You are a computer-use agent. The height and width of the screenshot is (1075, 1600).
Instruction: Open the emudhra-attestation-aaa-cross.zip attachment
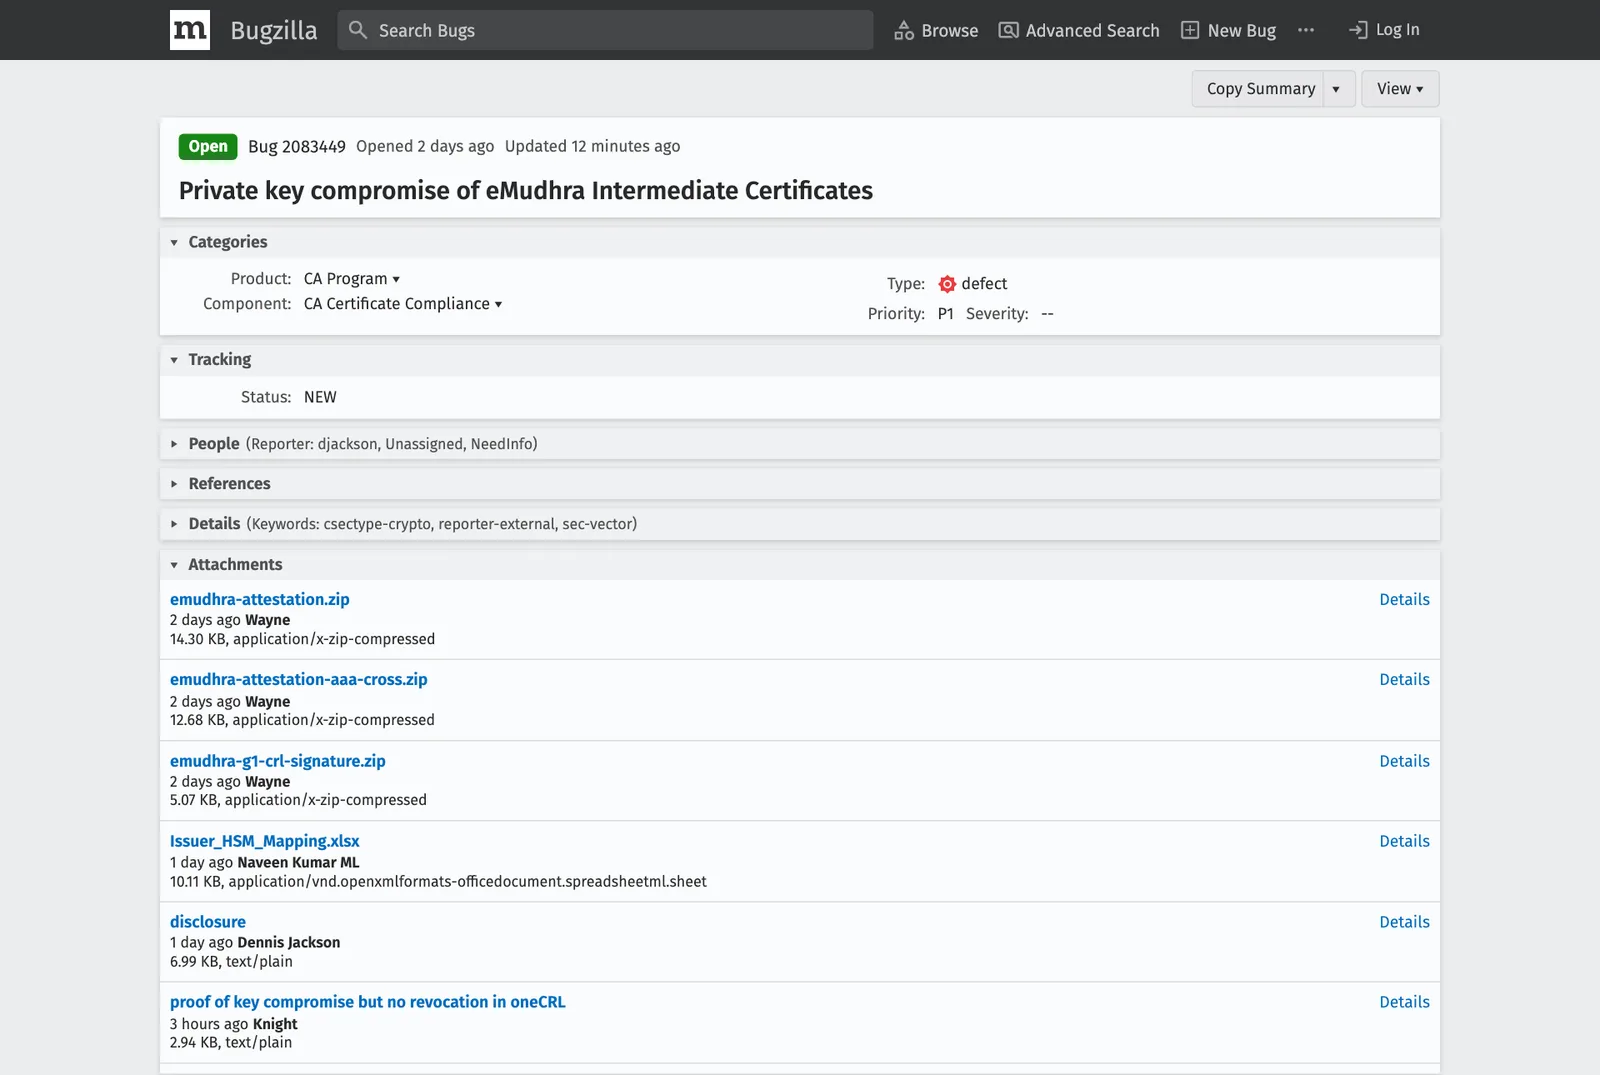click(299, 680)
